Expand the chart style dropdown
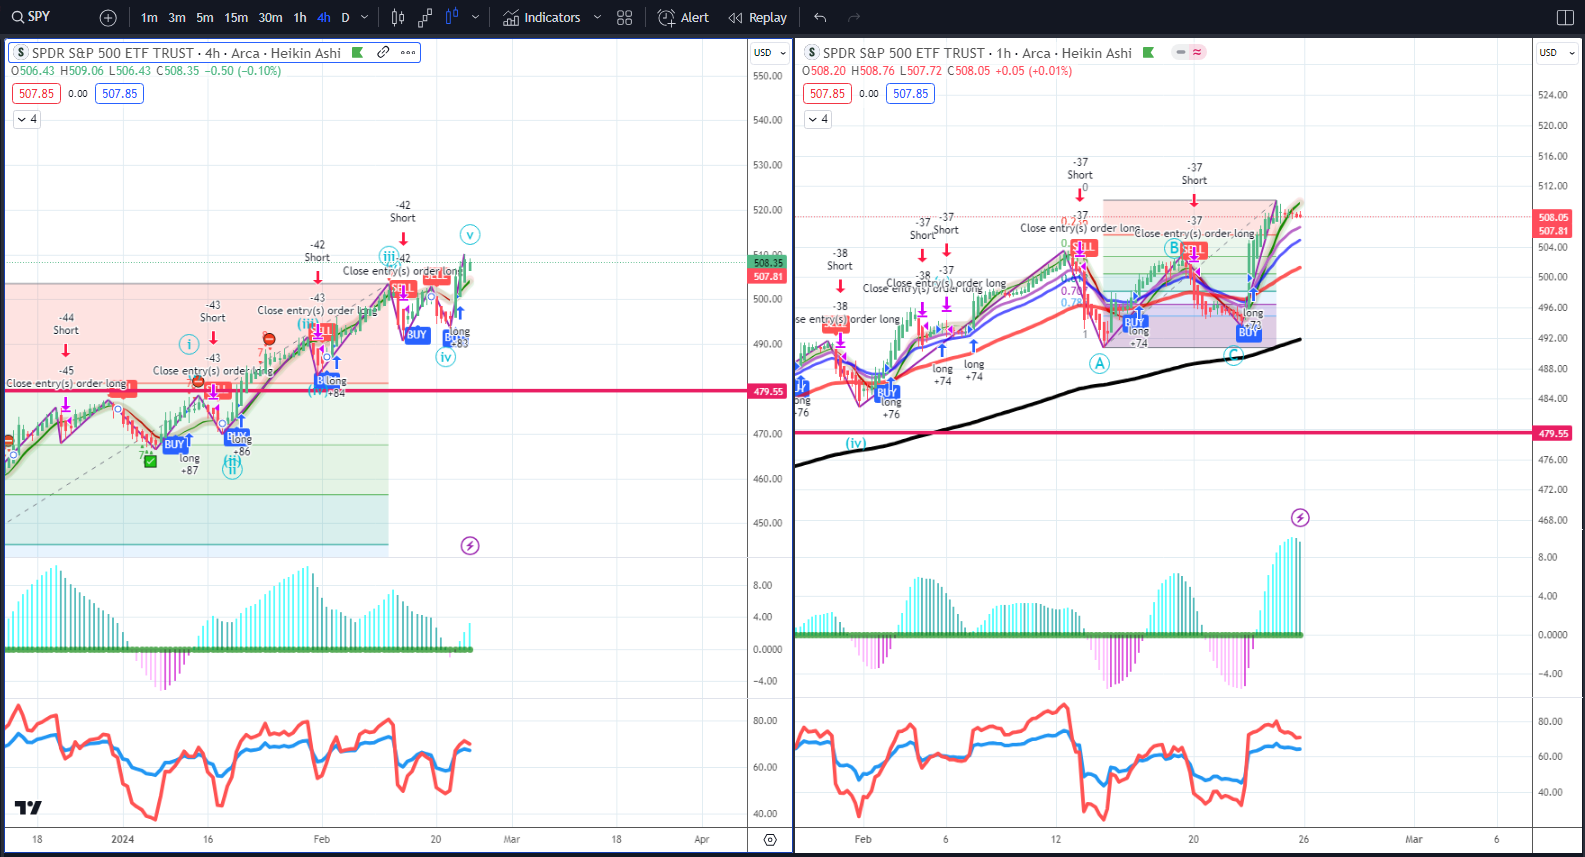Viewport: 1585px width, 857px height. [475, 18]
